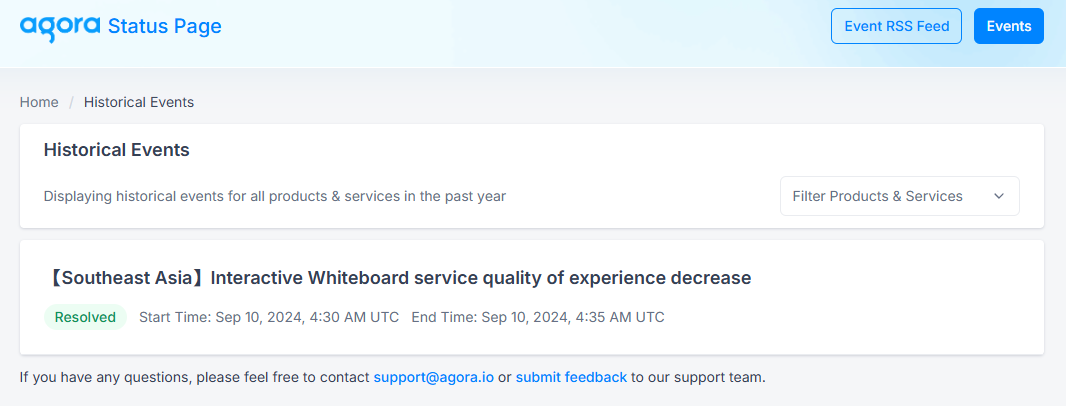Click 'to our support team' footer text

[x=698, y=377]
